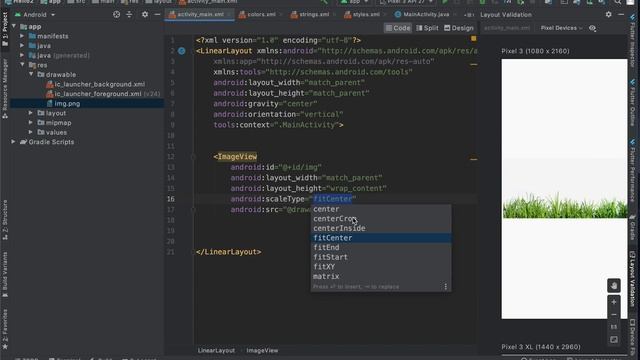Viewport: 640px width, 360px height.
Task: Select img.png in project tree
Action: point(67,104)
